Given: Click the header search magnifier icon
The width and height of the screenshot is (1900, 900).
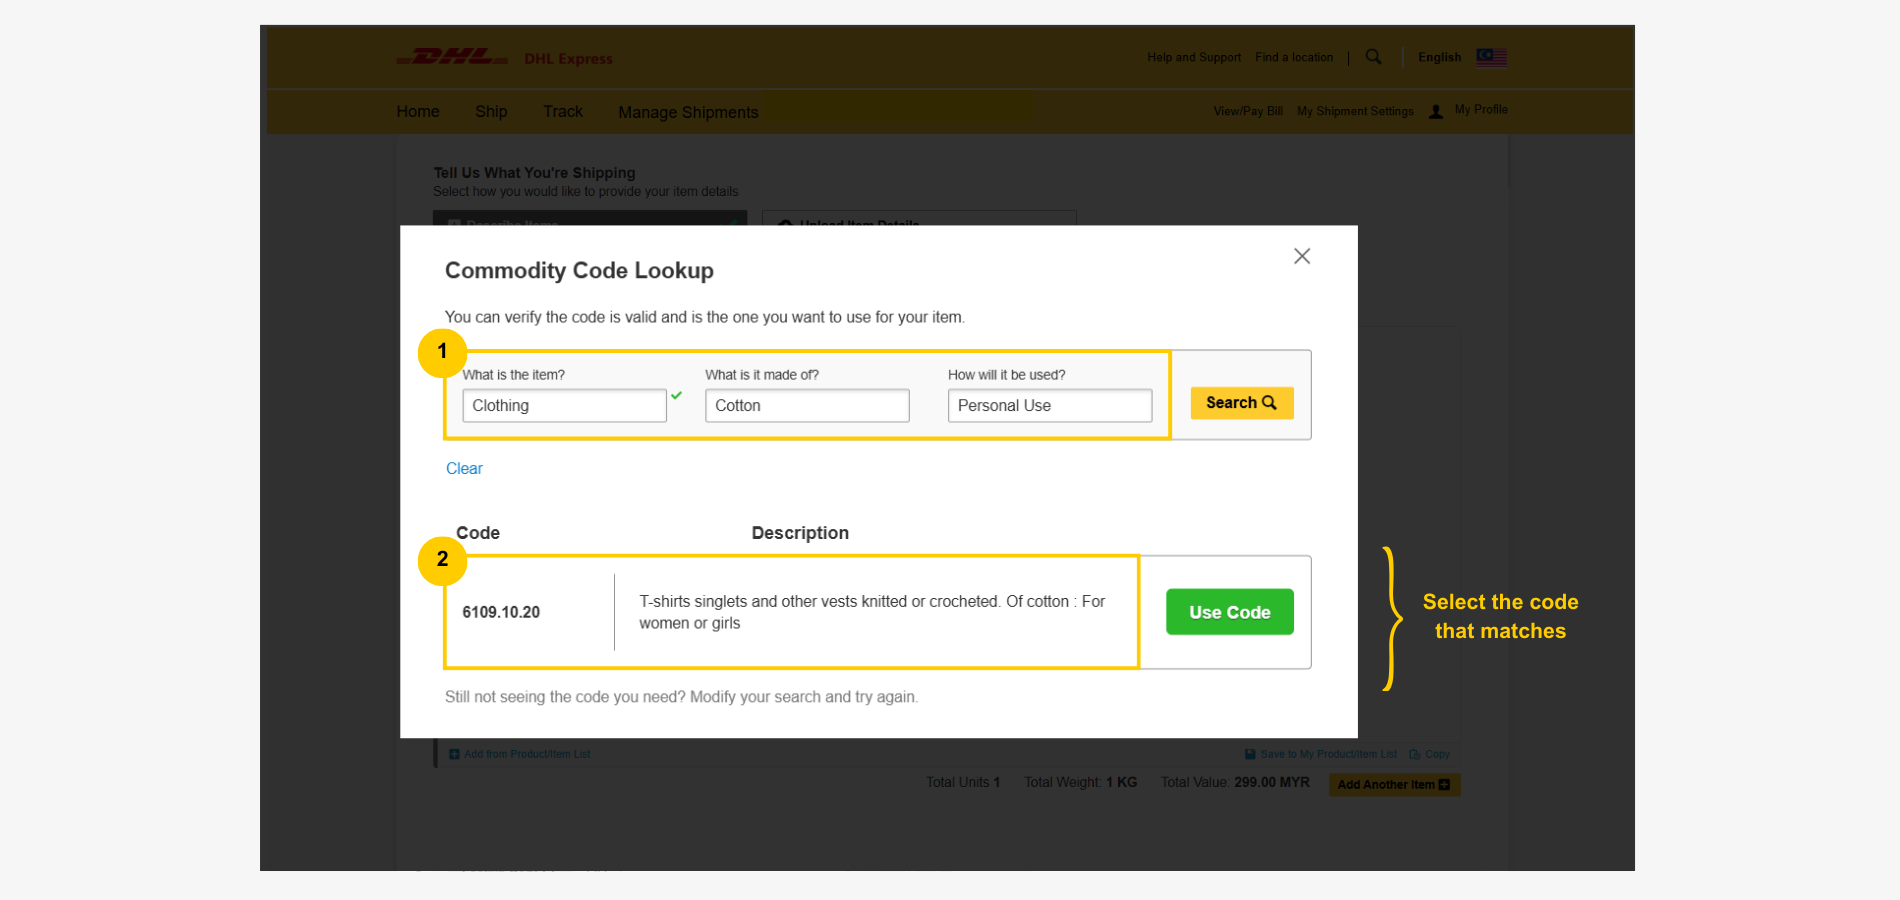Looking at the screenshot, I should click(1374, 57).
